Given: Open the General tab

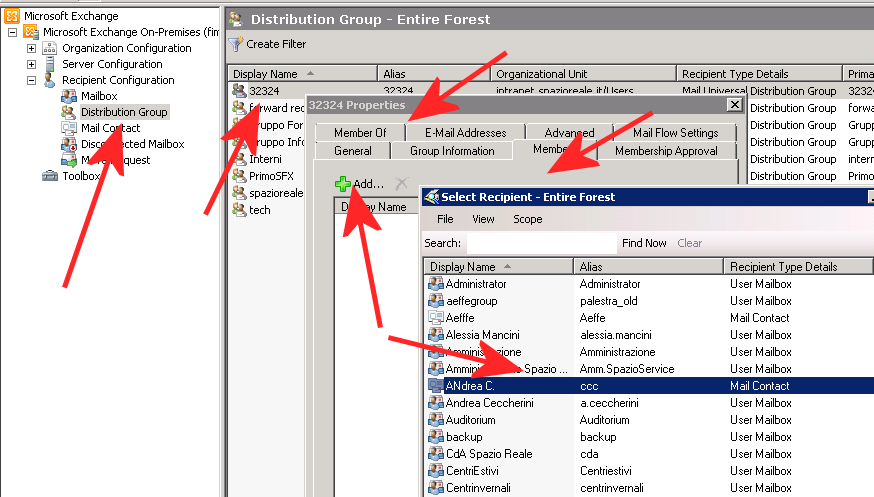Looking at the screenshot, I should [x=353, y=151].
